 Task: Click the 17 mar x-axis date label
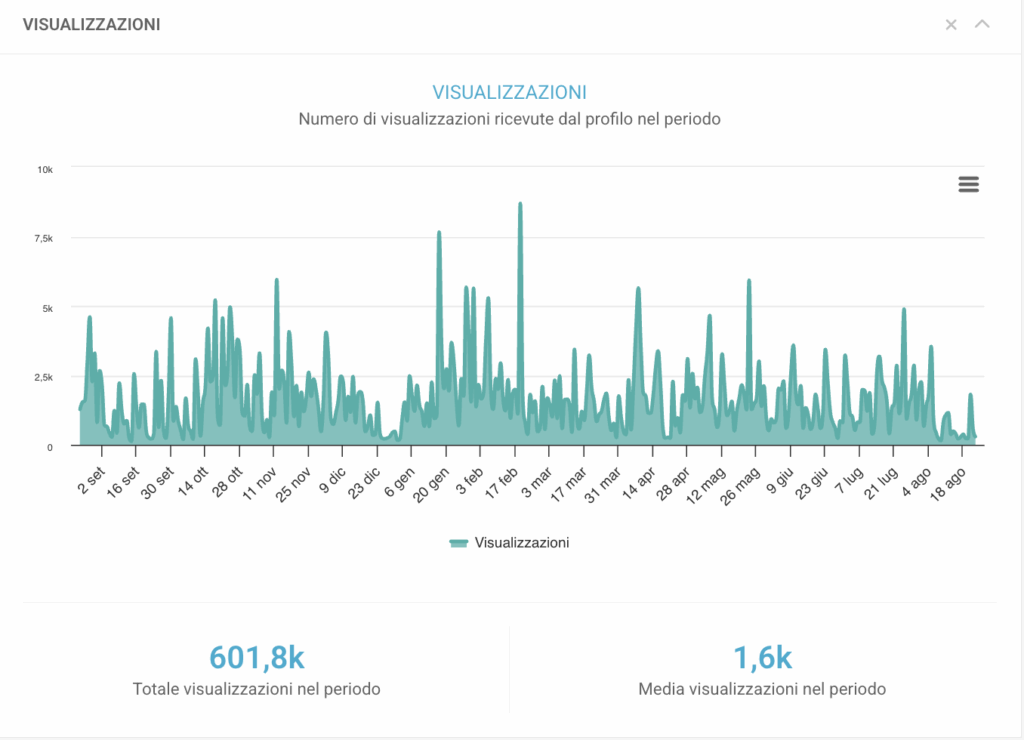[x=569, y=485]
